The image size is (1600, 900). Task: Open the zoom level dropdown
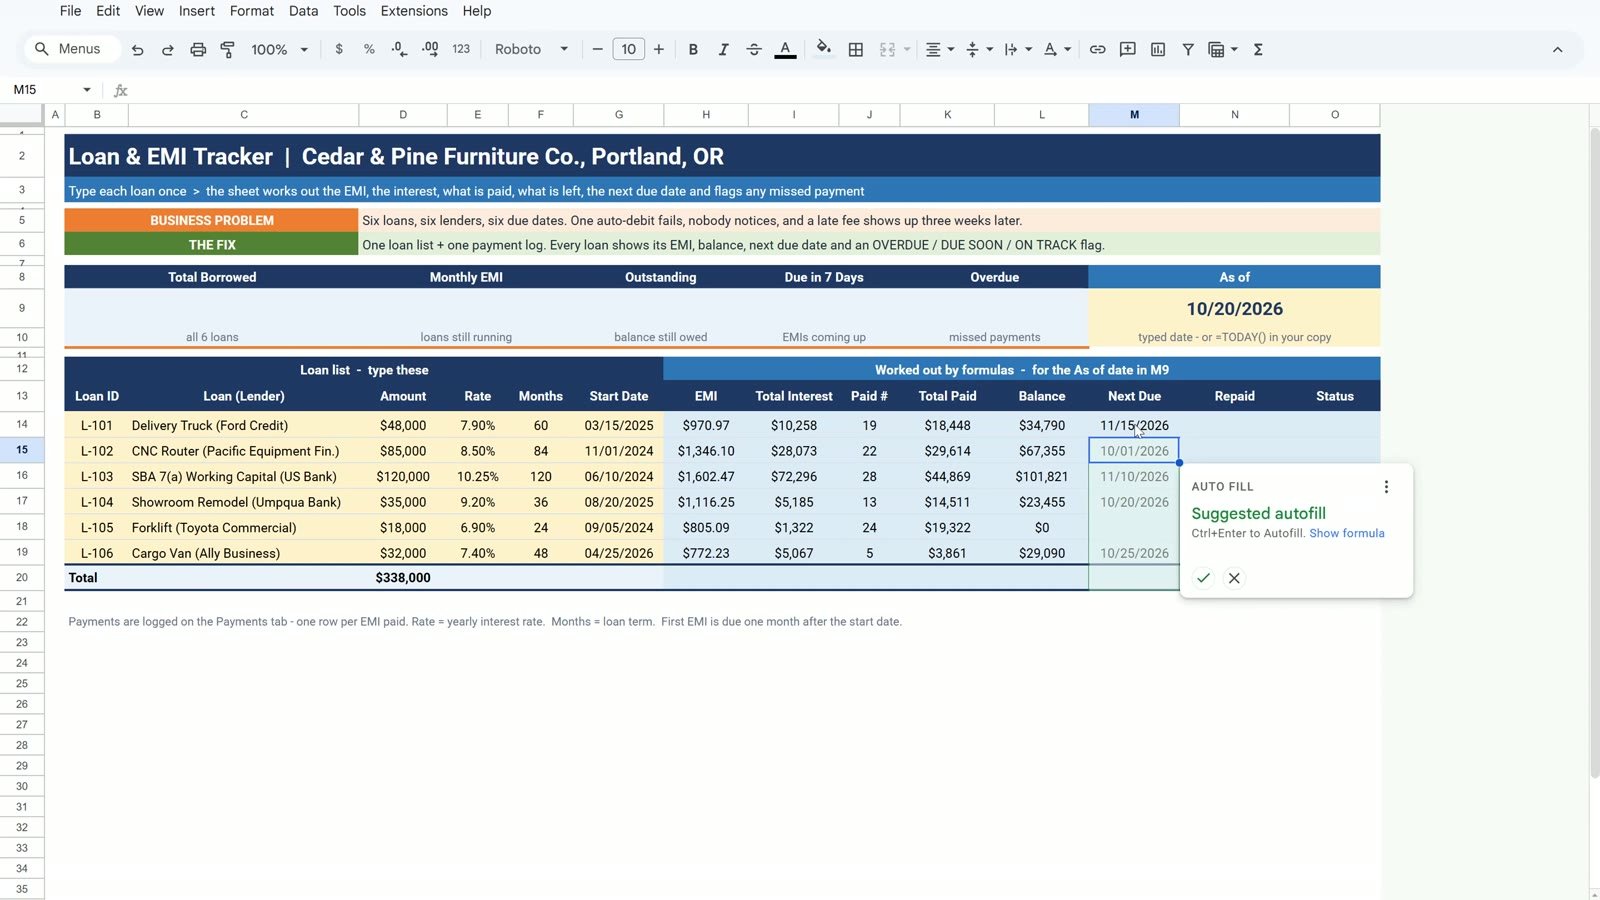[280, 49]
